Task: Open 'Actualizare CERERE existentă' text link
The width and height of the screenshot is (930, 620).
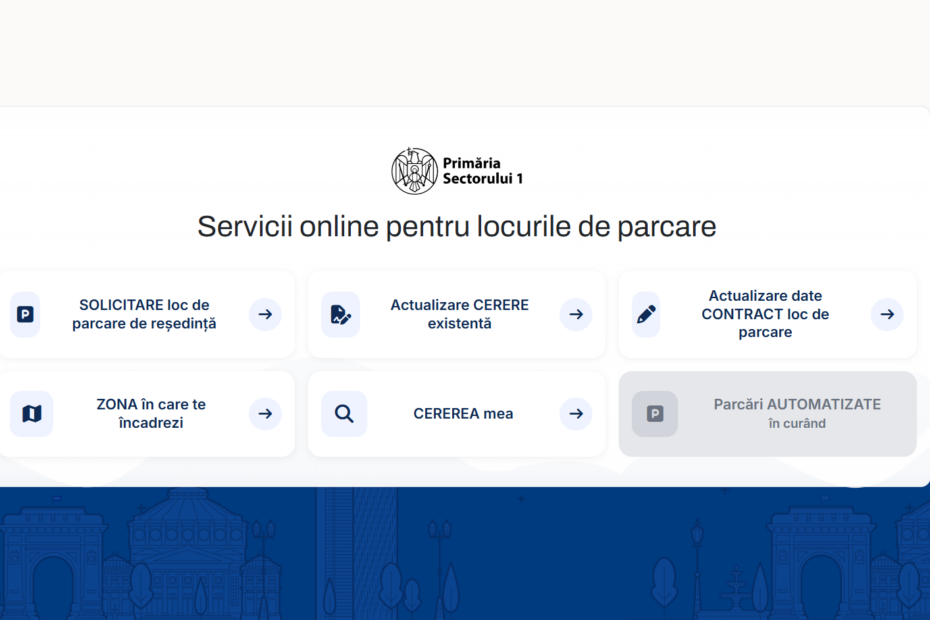Action: 459,314
